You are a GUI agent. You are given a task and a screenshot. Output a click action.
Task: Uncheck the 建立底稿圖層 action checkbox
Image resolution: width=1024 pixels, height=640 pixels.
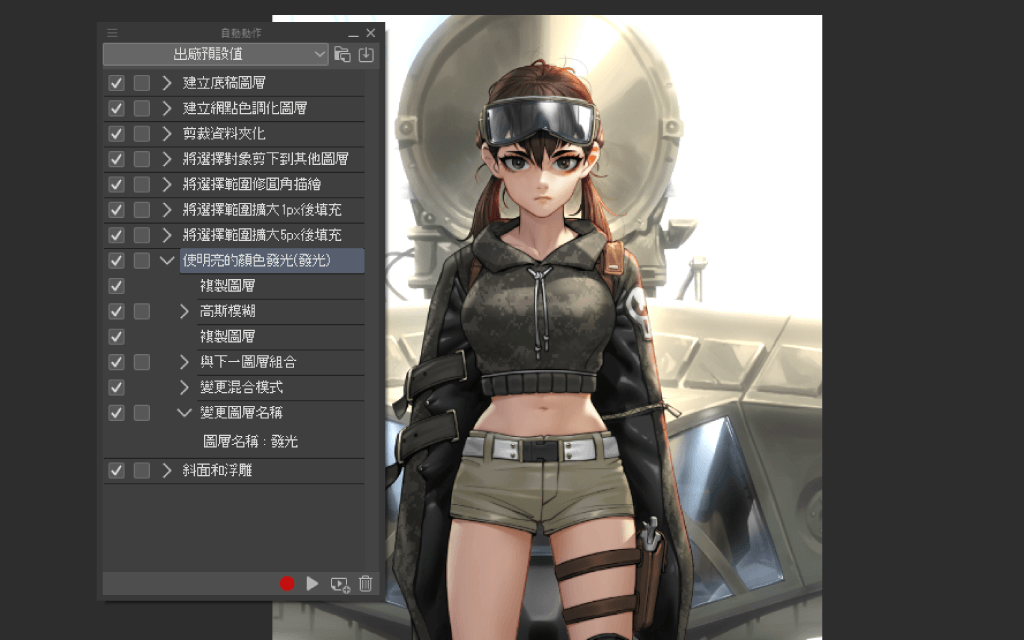(116, 82)
